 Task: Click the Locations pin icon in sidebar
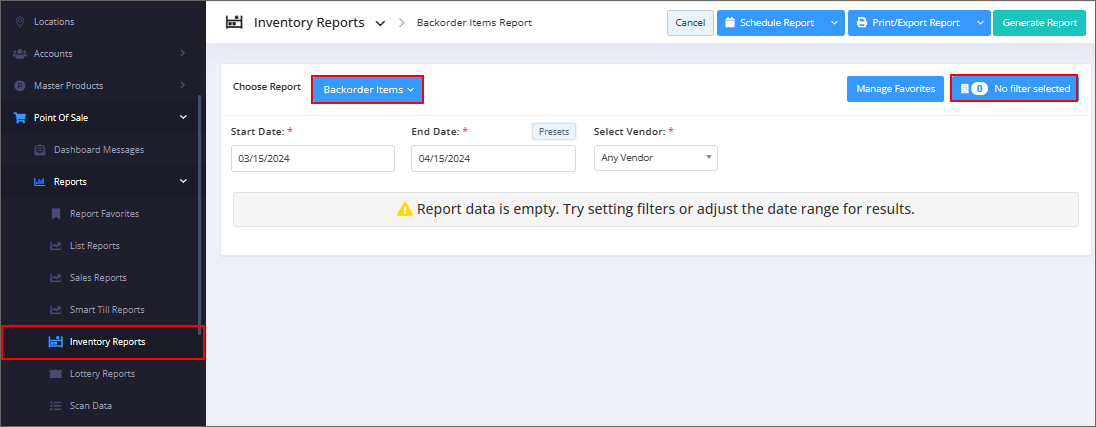pyautogui.click(x=20, y=22)
